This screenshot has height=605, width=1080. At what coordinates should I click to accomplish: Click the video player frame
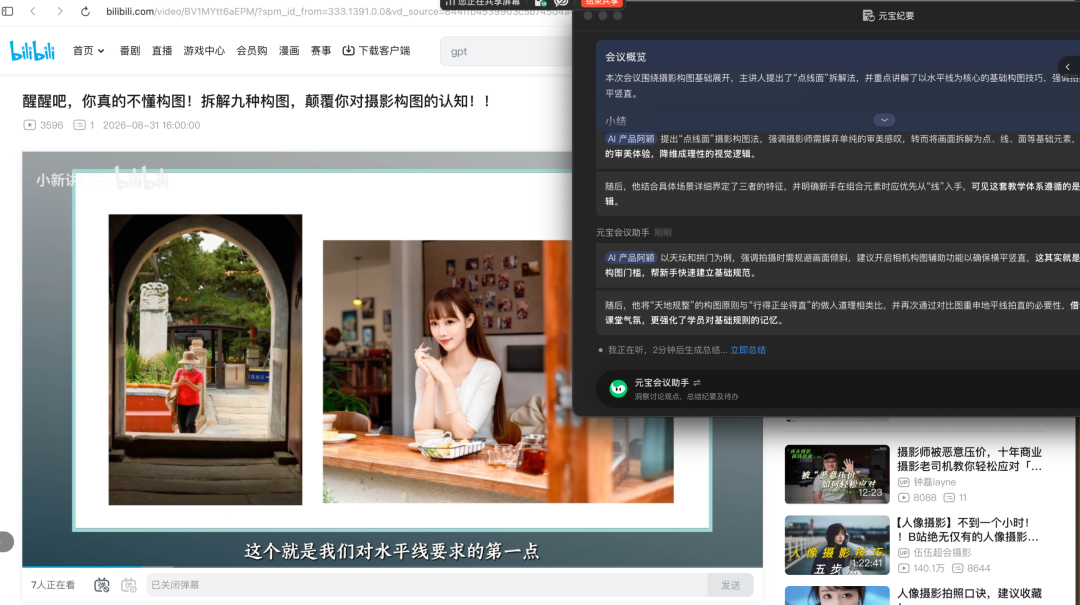tap(392, 358)
